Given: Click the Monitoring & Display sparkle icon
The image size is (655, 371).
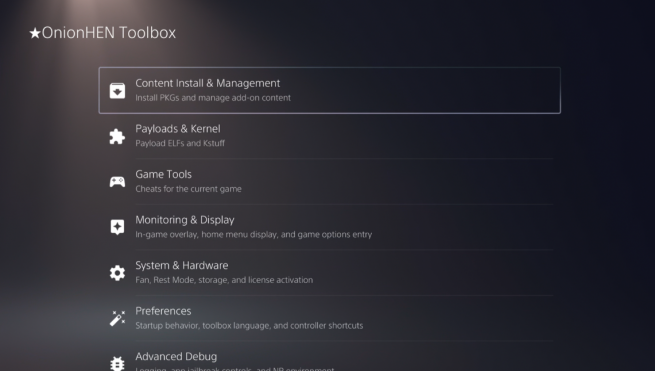Looking at the screenshot, I should [117, 227].
